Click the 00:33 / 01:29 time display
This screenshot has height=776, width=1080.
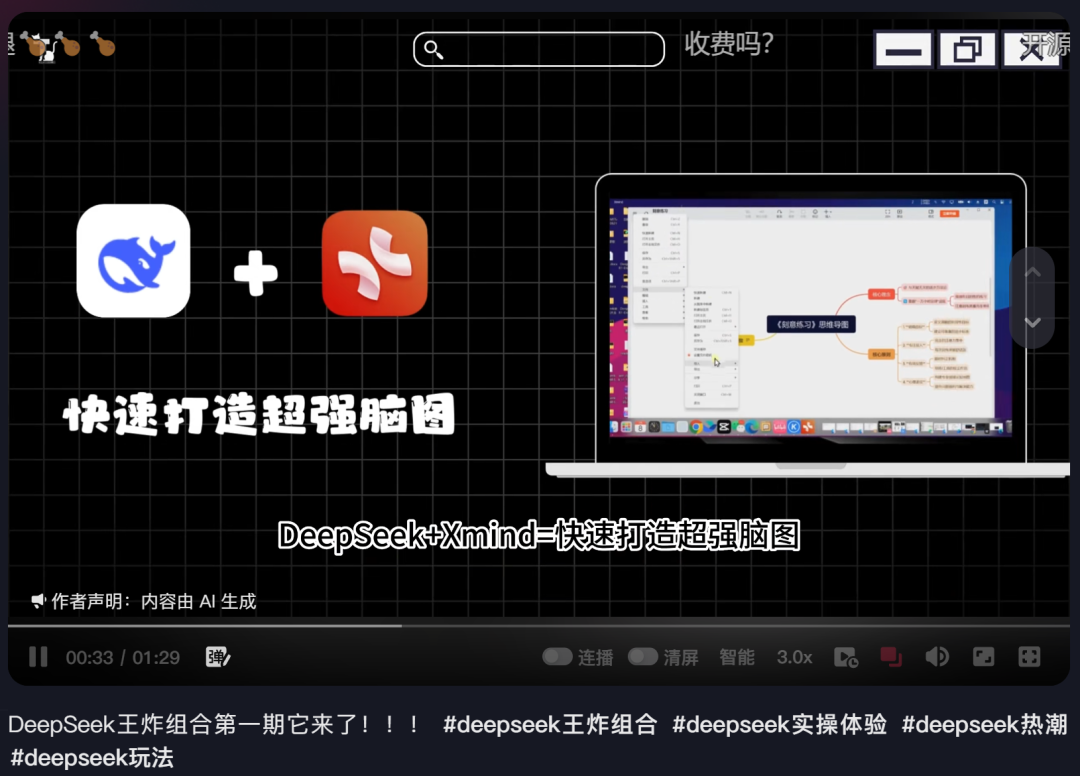point(123,658)
